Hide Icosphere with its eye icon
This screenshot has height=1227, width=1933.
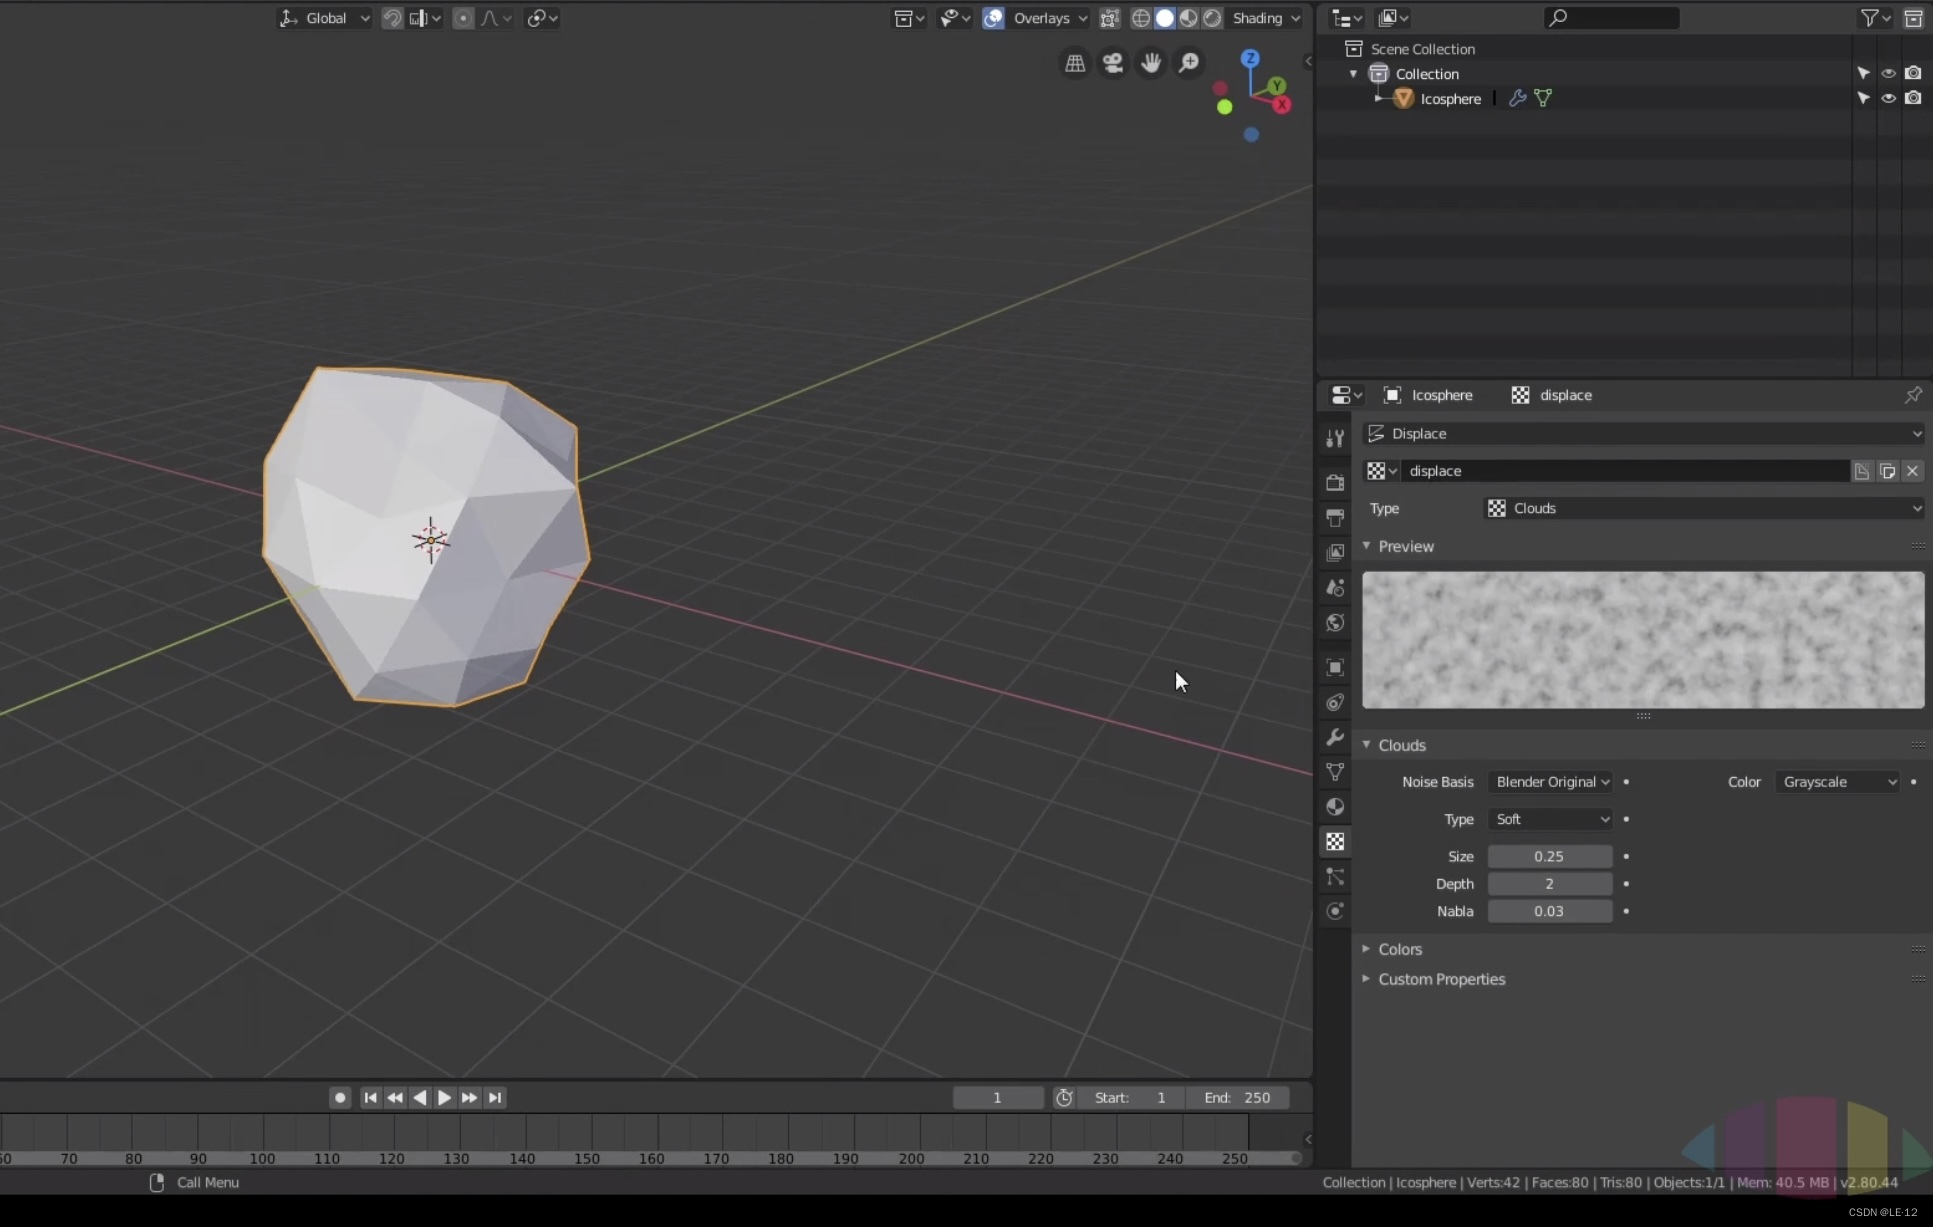[x=1888, y=98]
